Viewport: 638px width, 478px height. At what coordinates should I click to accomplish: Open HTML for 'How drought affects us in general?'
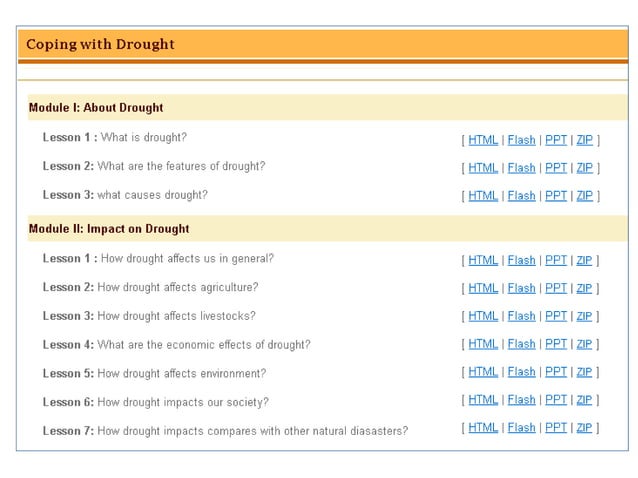(x=483, y=260)
